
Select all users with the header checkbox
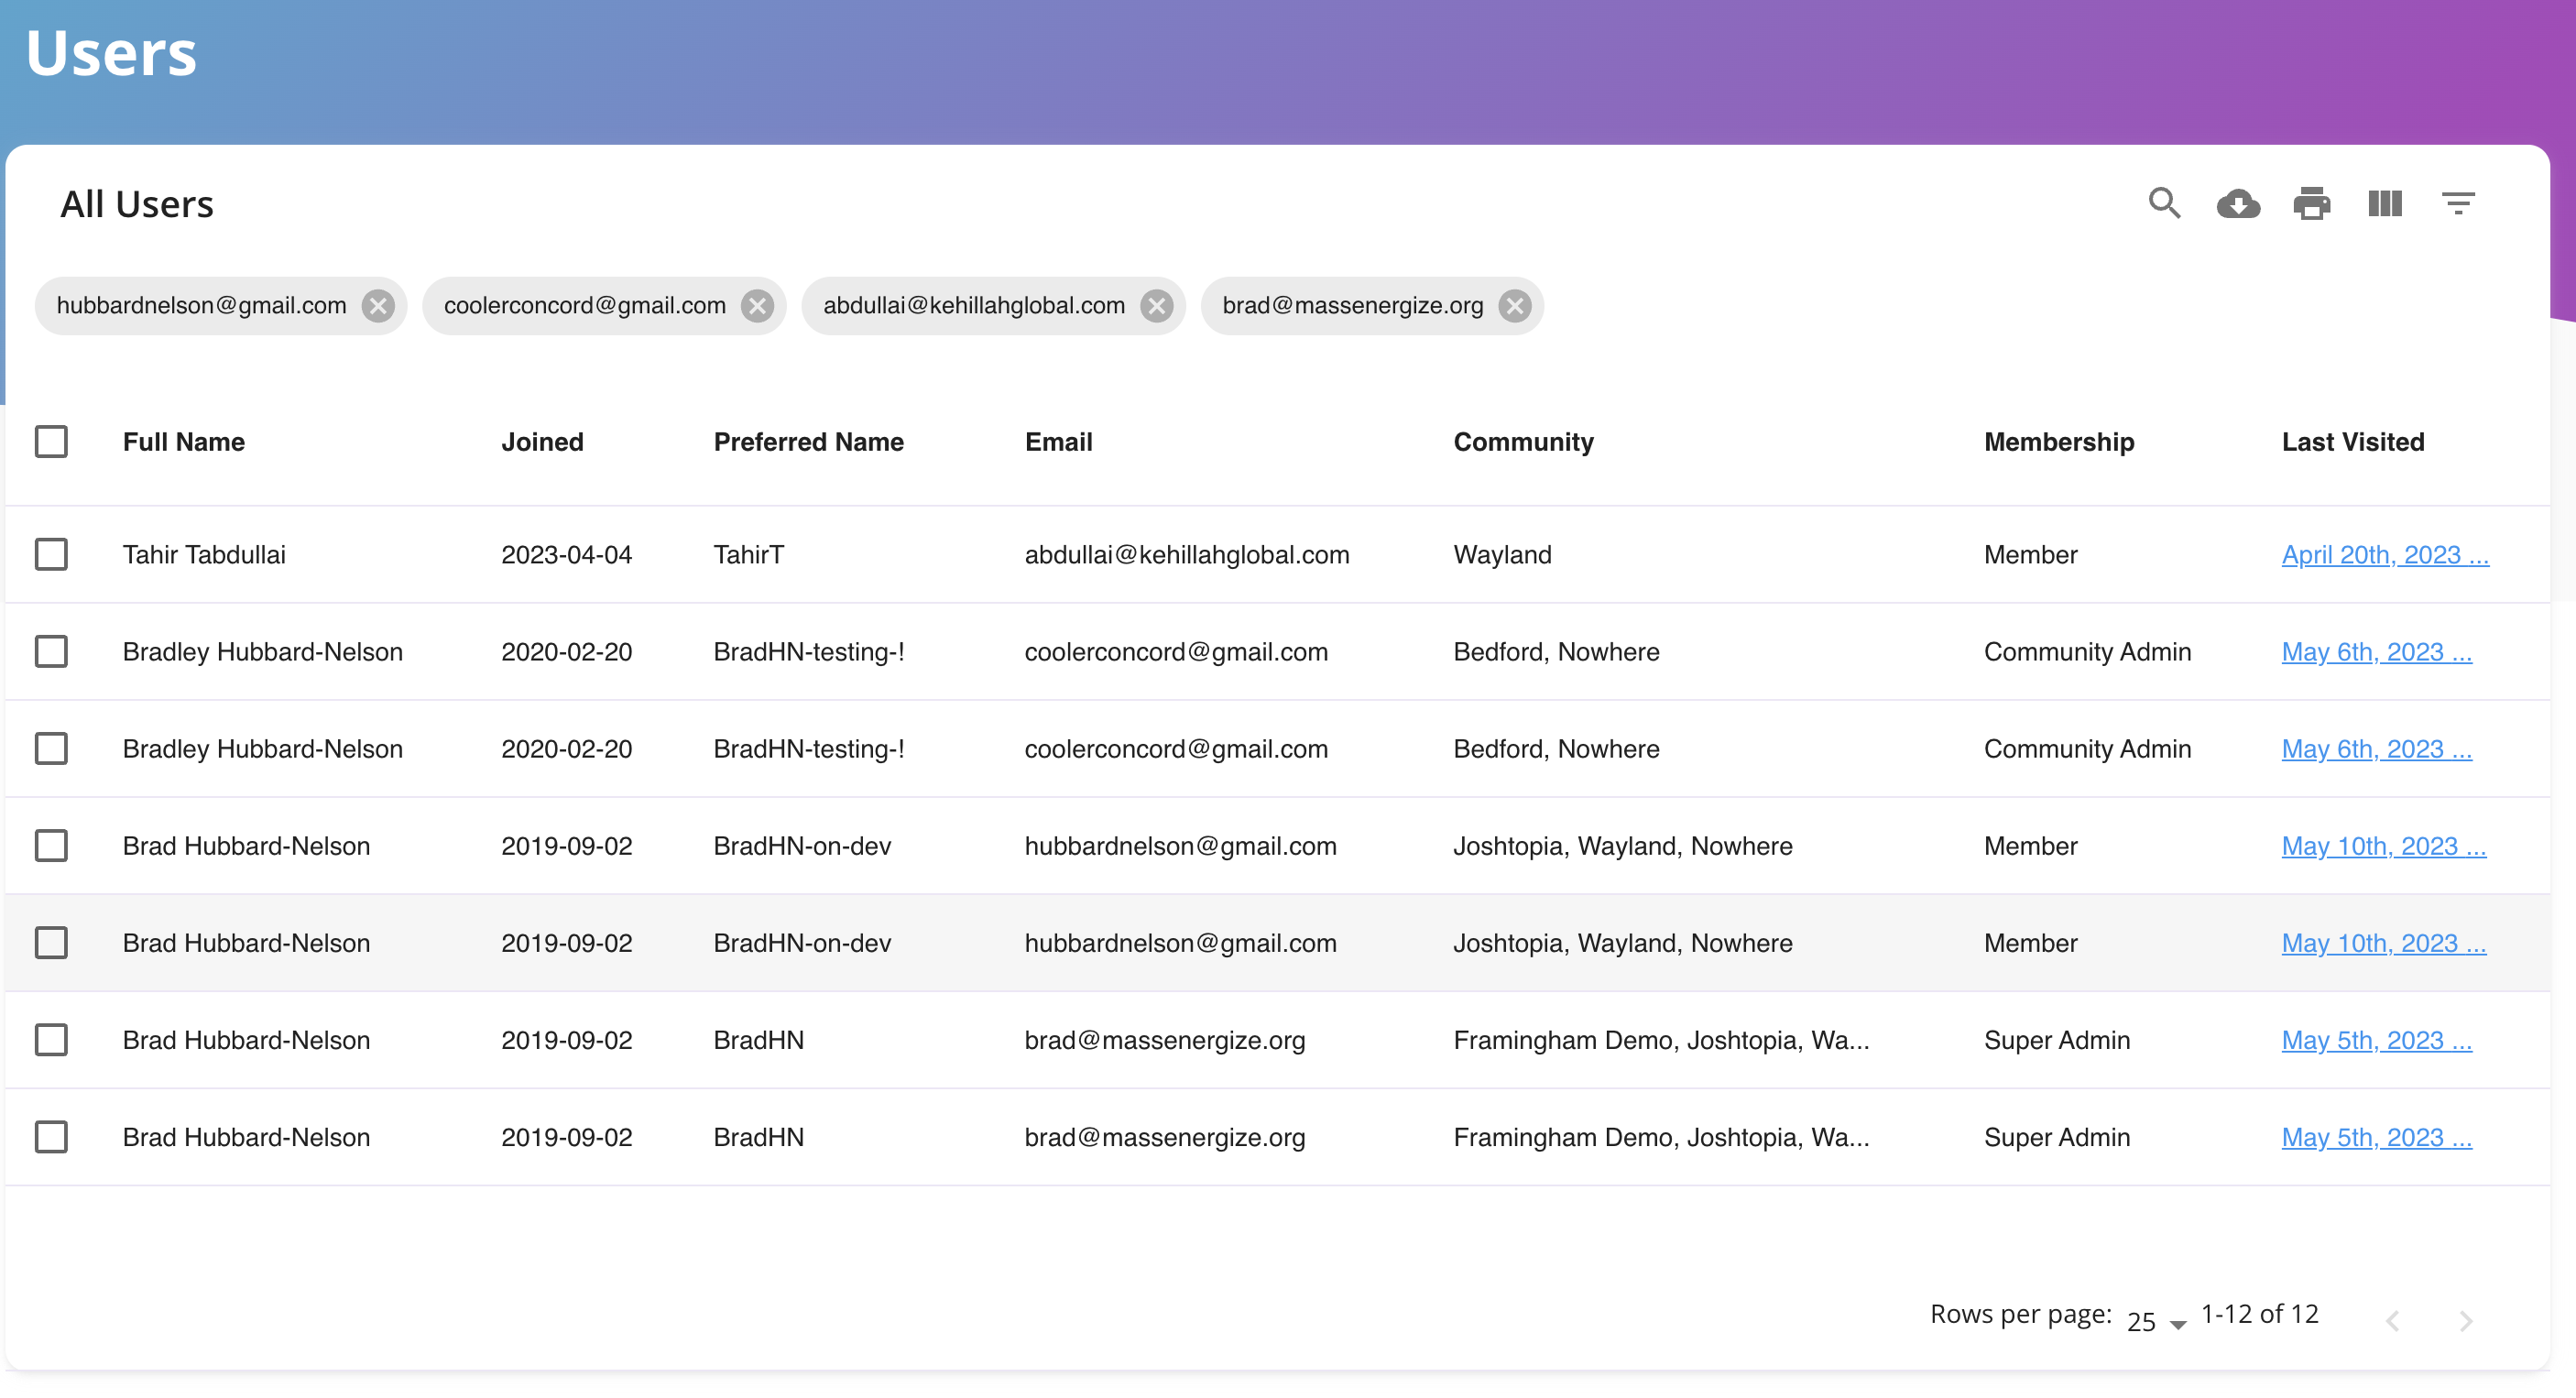click(51, 441)
